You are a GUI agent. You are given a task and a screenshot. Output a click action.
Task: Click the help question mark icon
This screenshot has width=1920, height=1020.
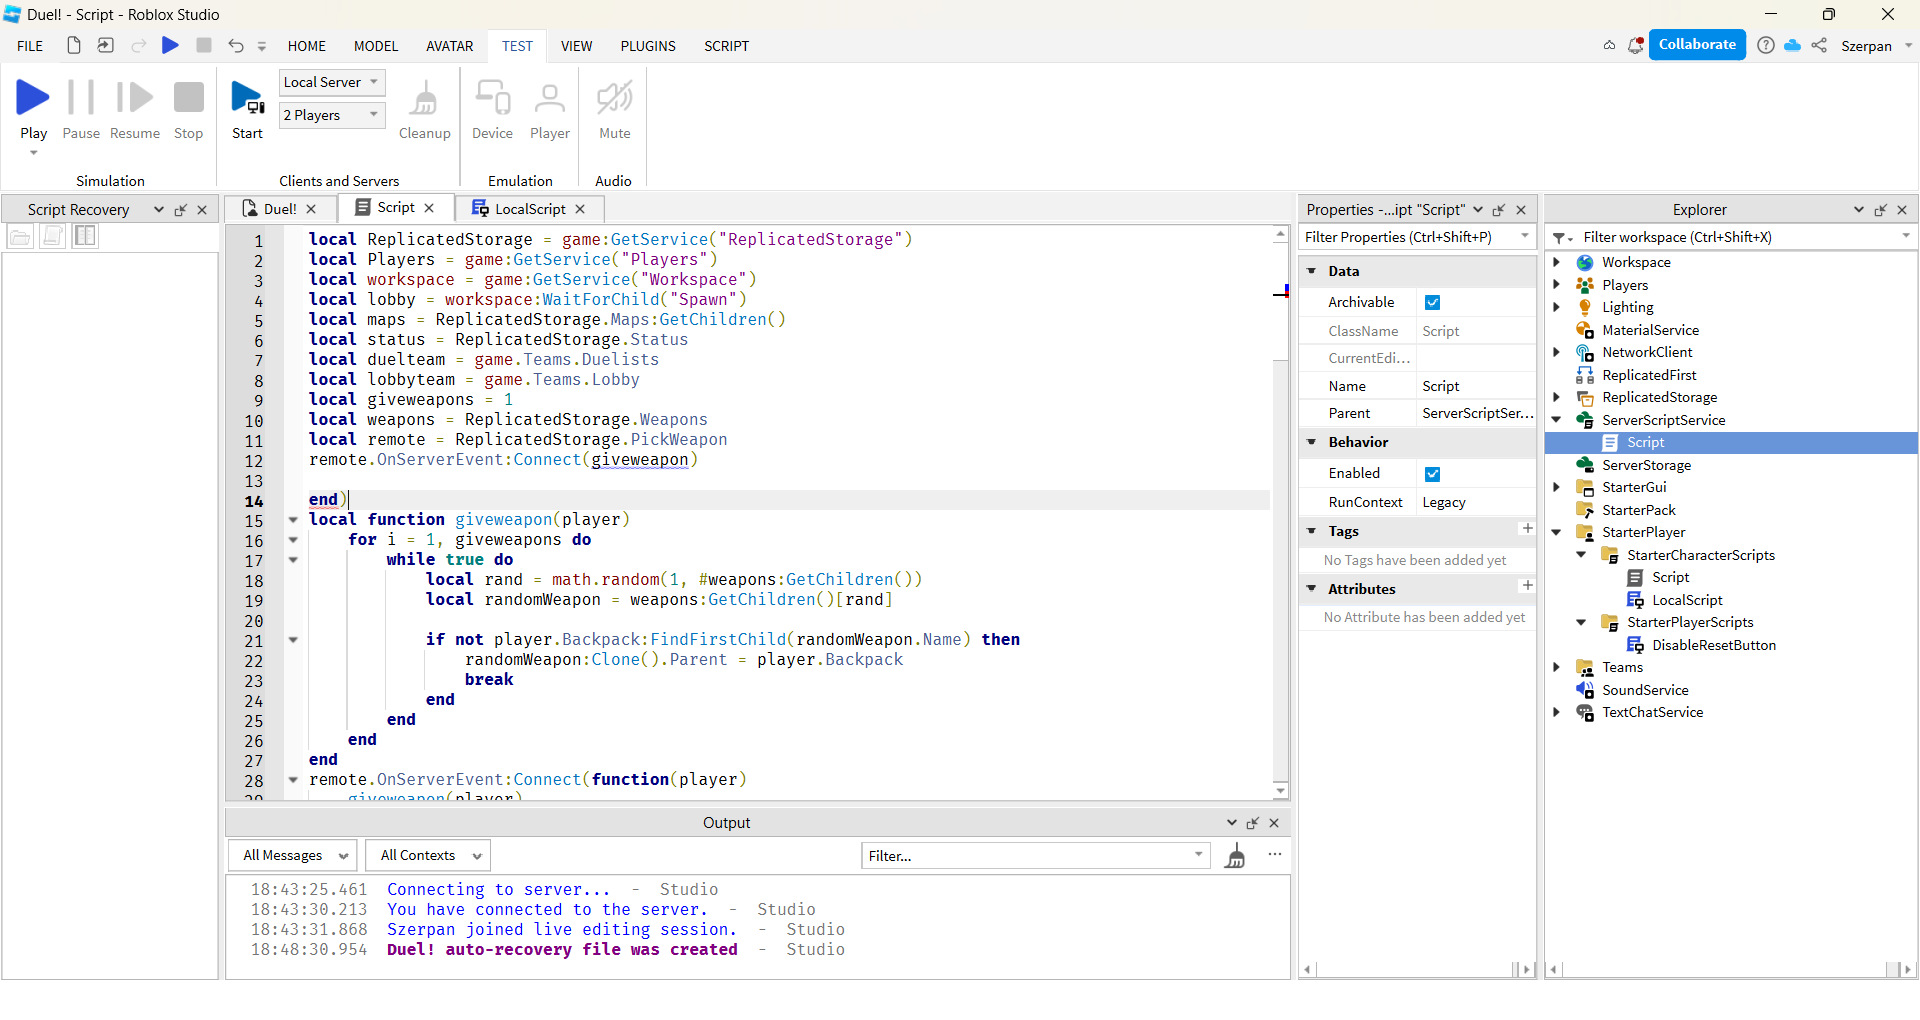tap(1766, 45)
